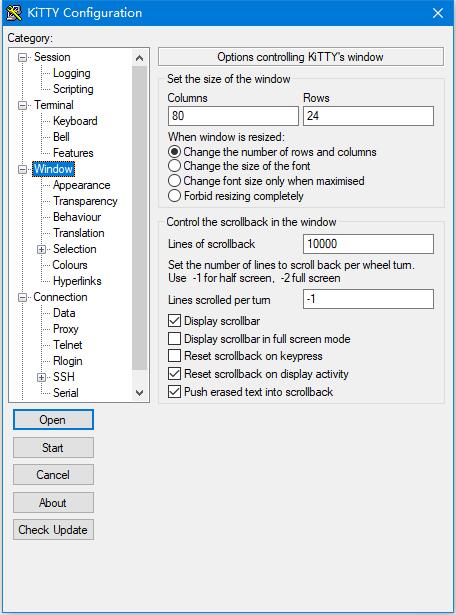
Task: Select Change the size of the font
Action: [239, 166]
